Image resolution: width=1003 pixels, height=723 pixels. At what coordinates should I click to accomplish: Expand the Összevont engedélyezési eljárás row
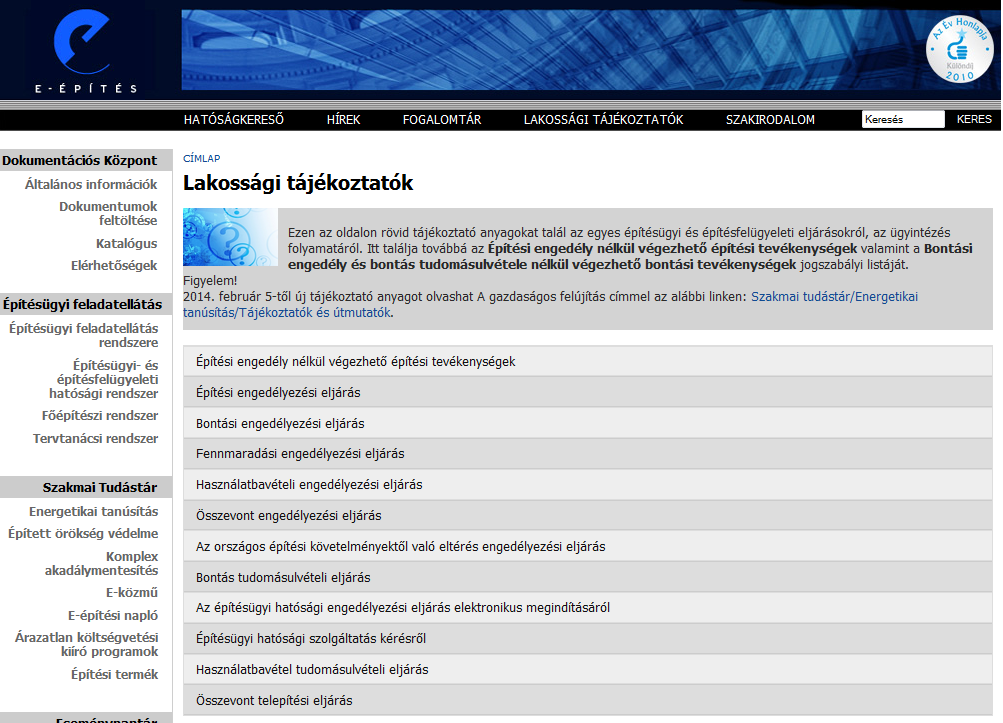tap(587, 516)
